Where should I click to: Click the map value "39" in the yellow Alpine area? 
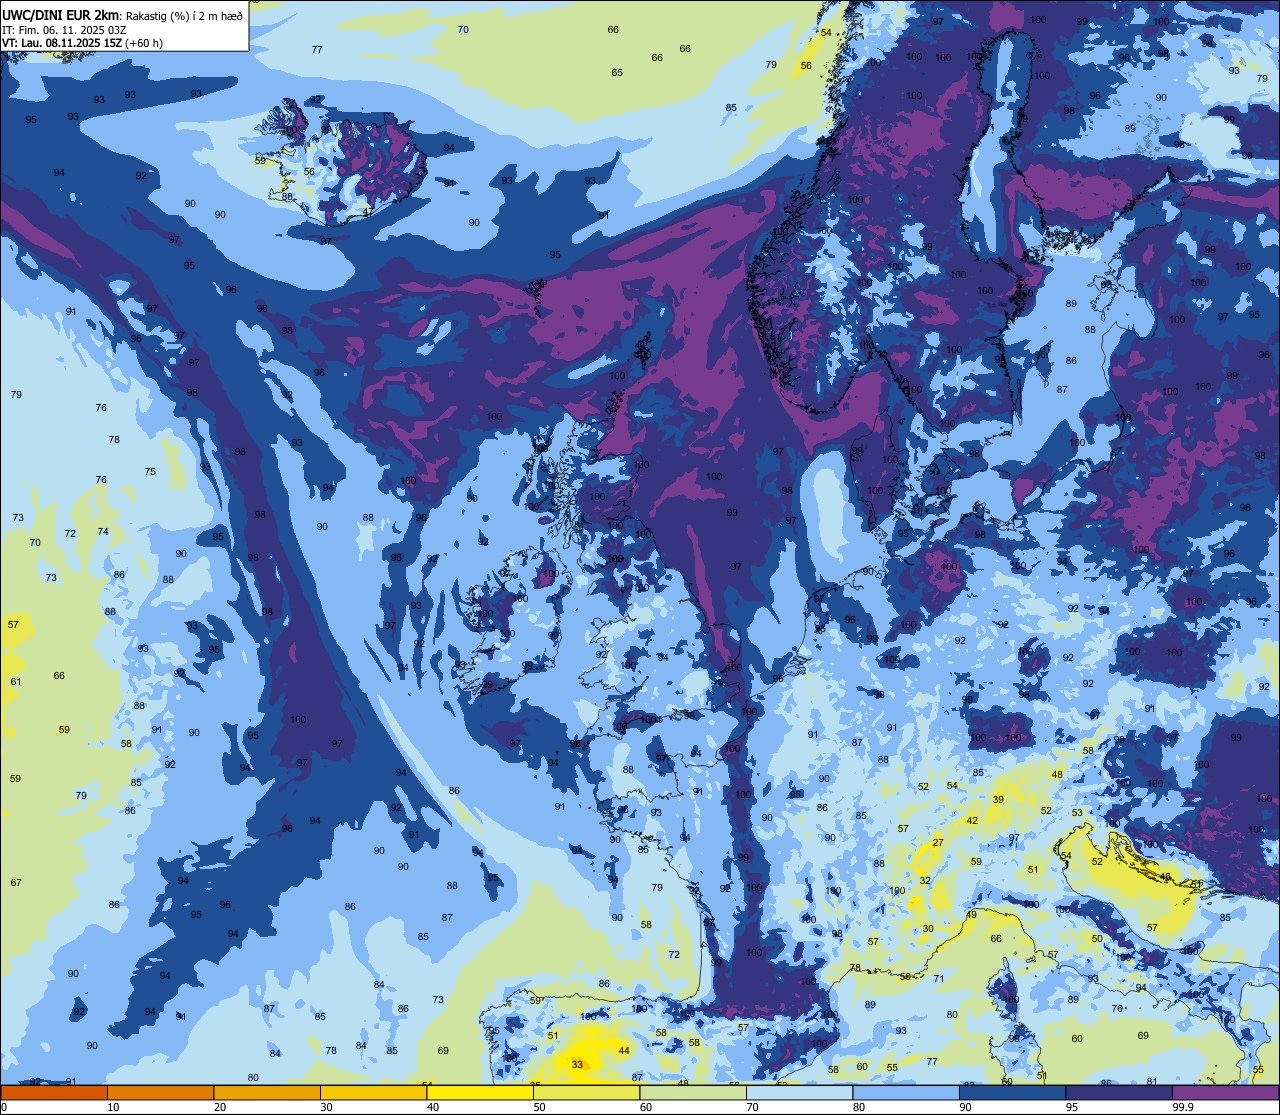pos(998,800)
